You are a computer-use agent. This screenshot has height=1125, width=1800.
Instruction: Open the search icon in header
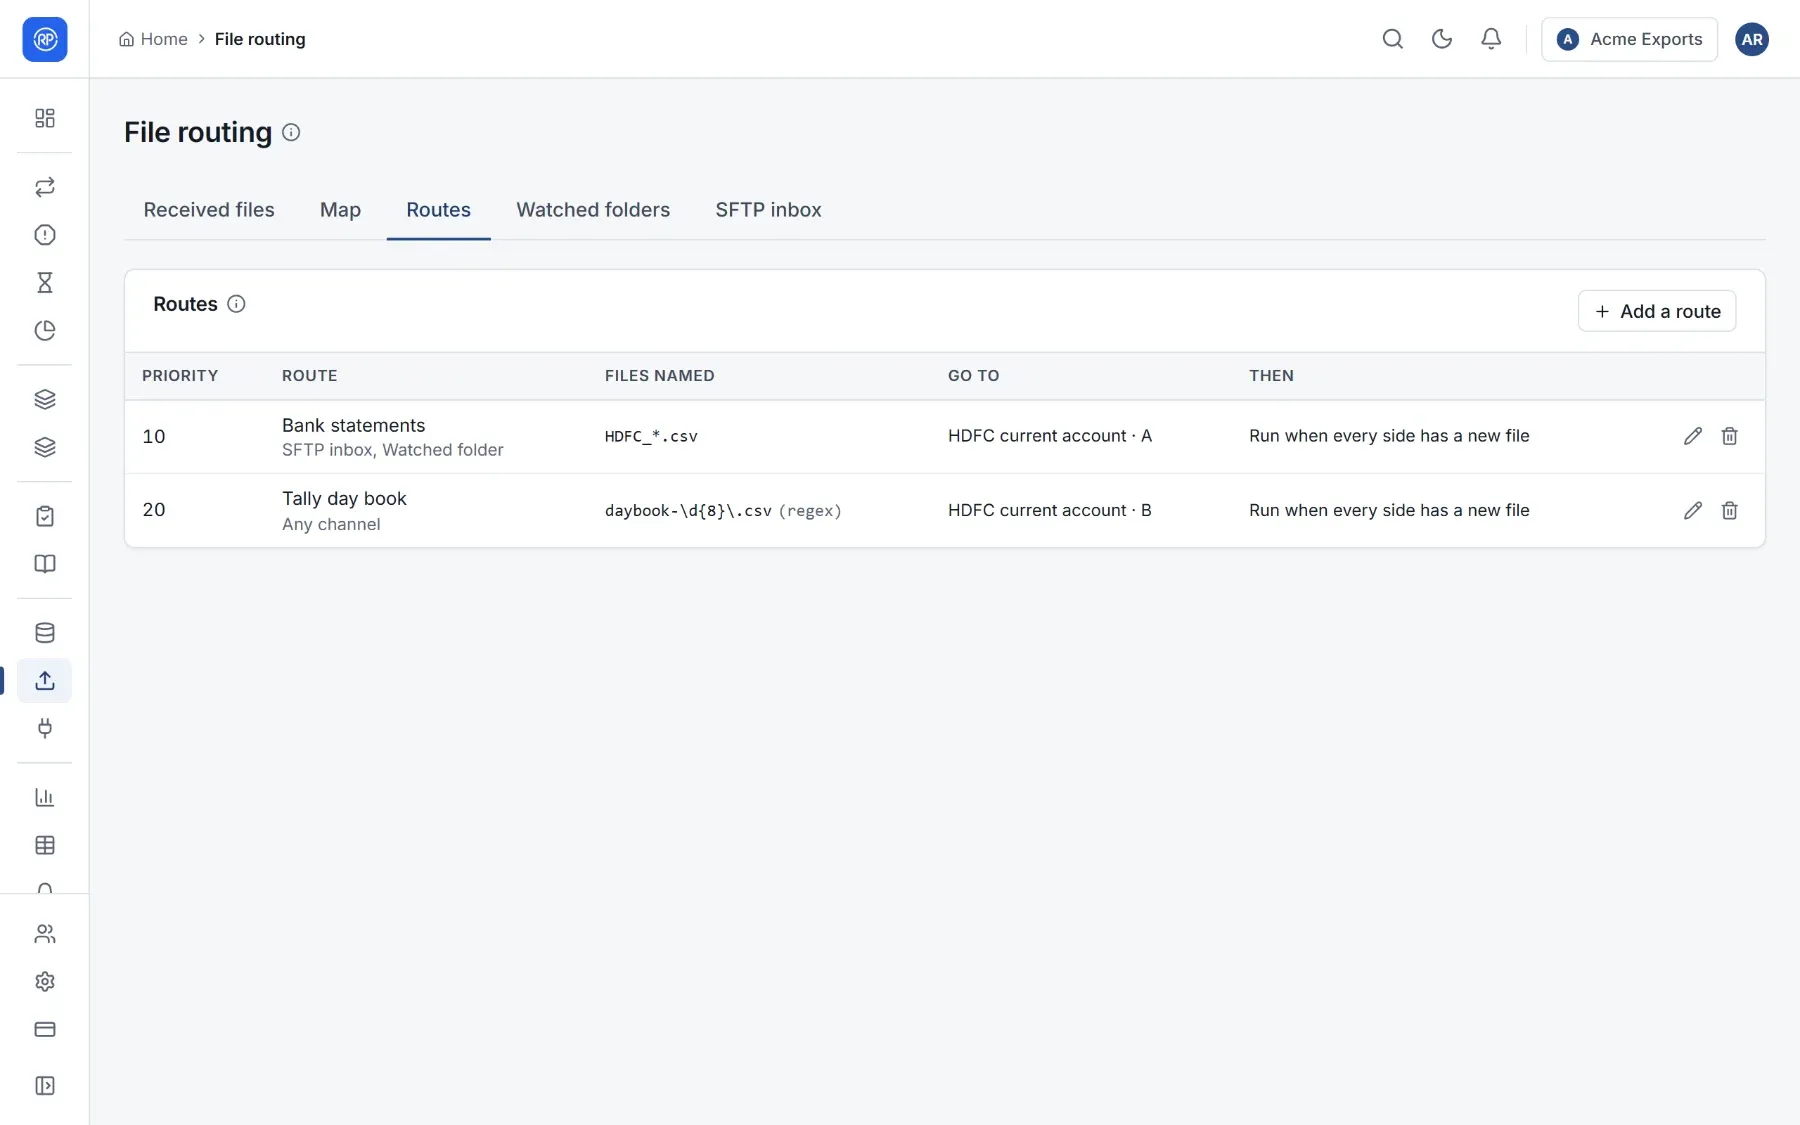tap(1392, 39)
